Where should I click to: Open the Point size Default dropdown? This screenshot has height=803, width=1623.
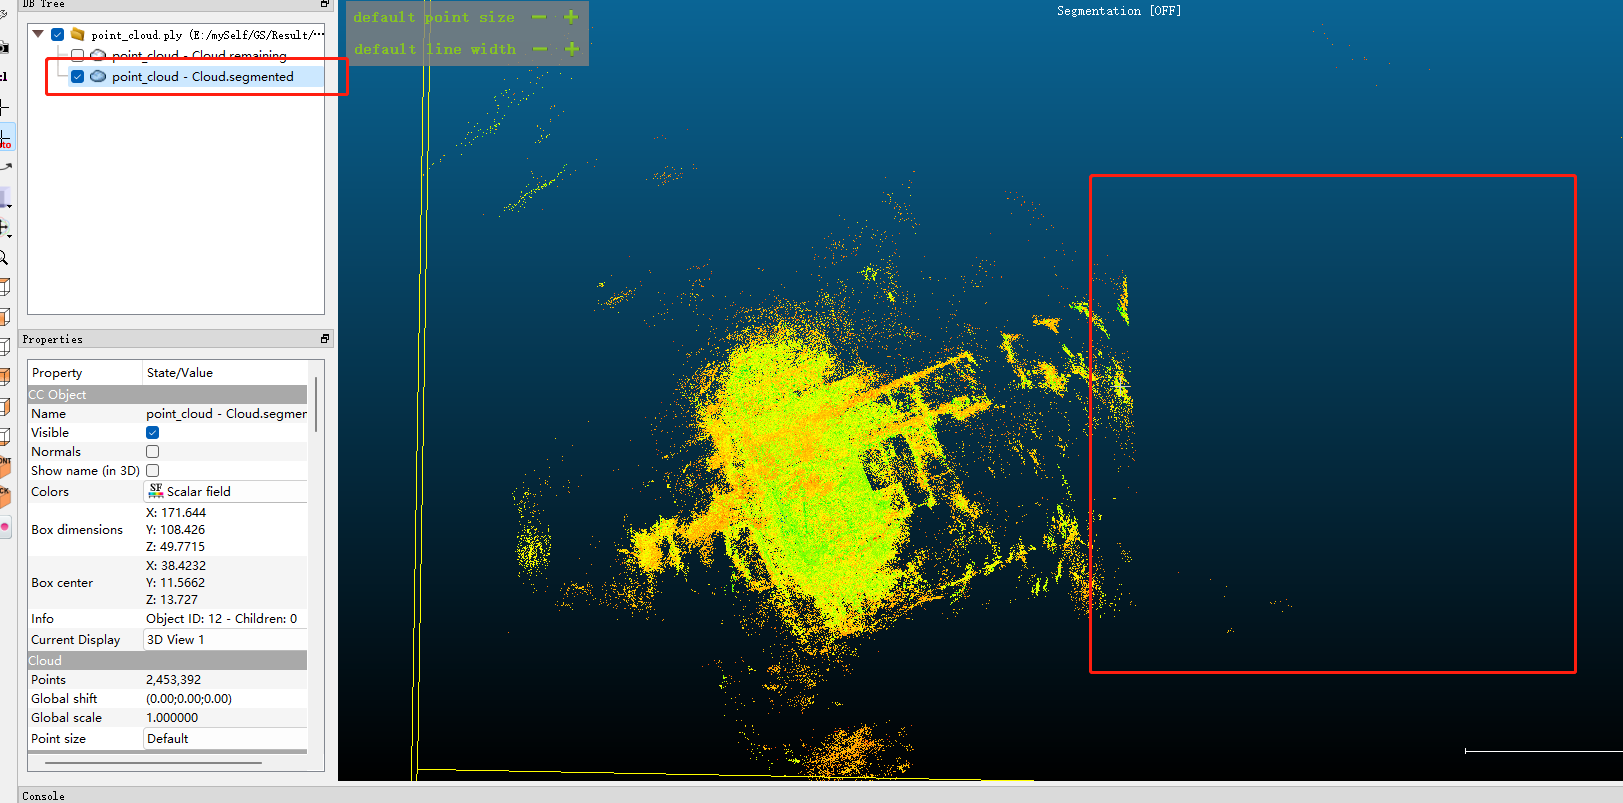[226, 739]
